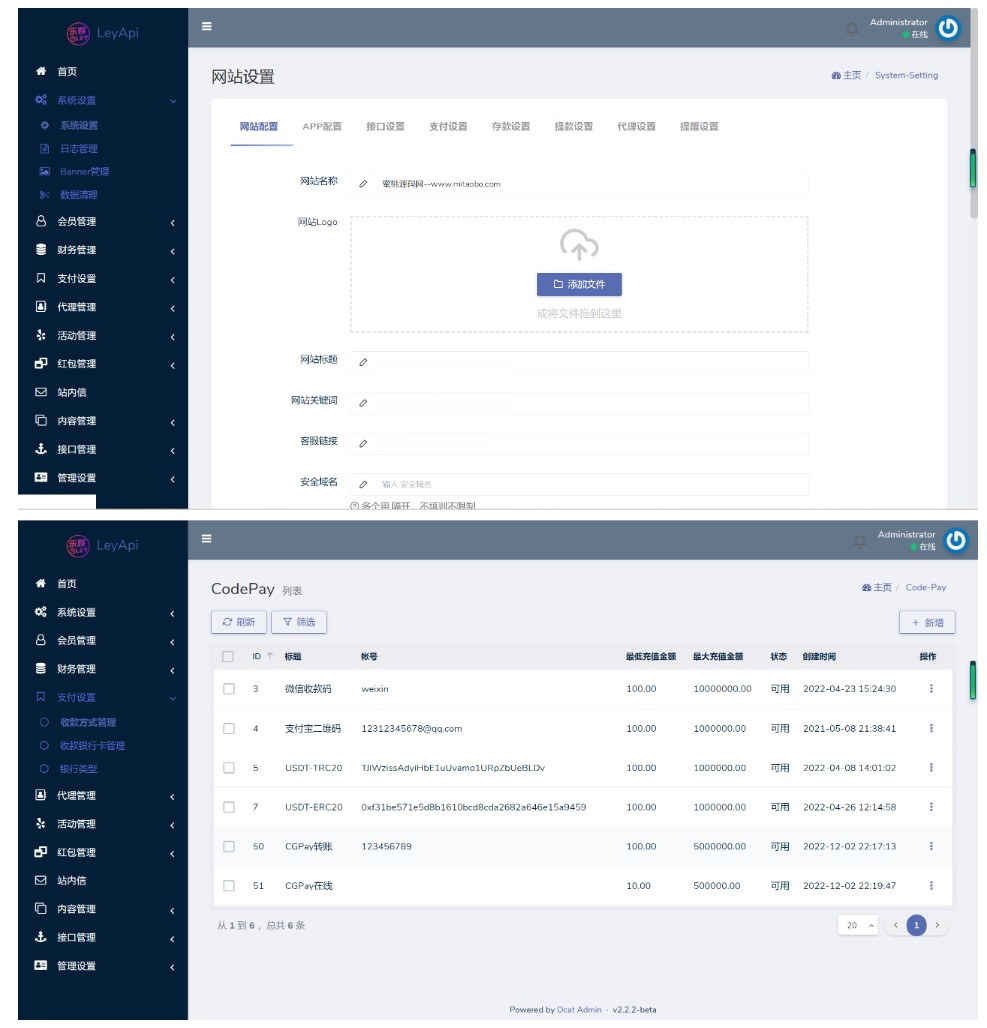Click into the 安全域名 input field
This screenshot has height=1028, width=987.
coord(590,484)
